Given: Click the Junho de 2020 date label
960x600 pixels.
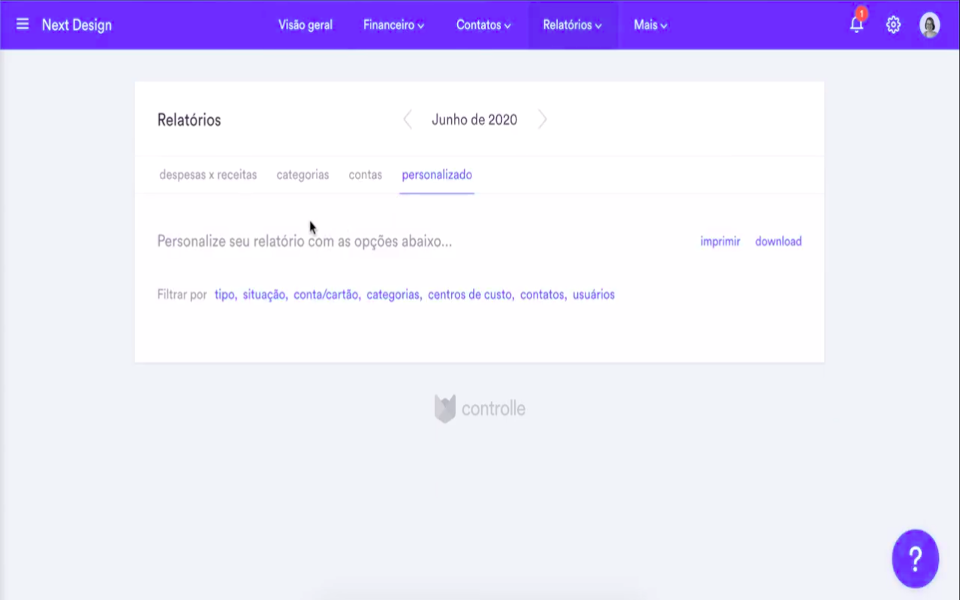Looking at the screenshot, I should pyautogui.click(x=474, y=119).
